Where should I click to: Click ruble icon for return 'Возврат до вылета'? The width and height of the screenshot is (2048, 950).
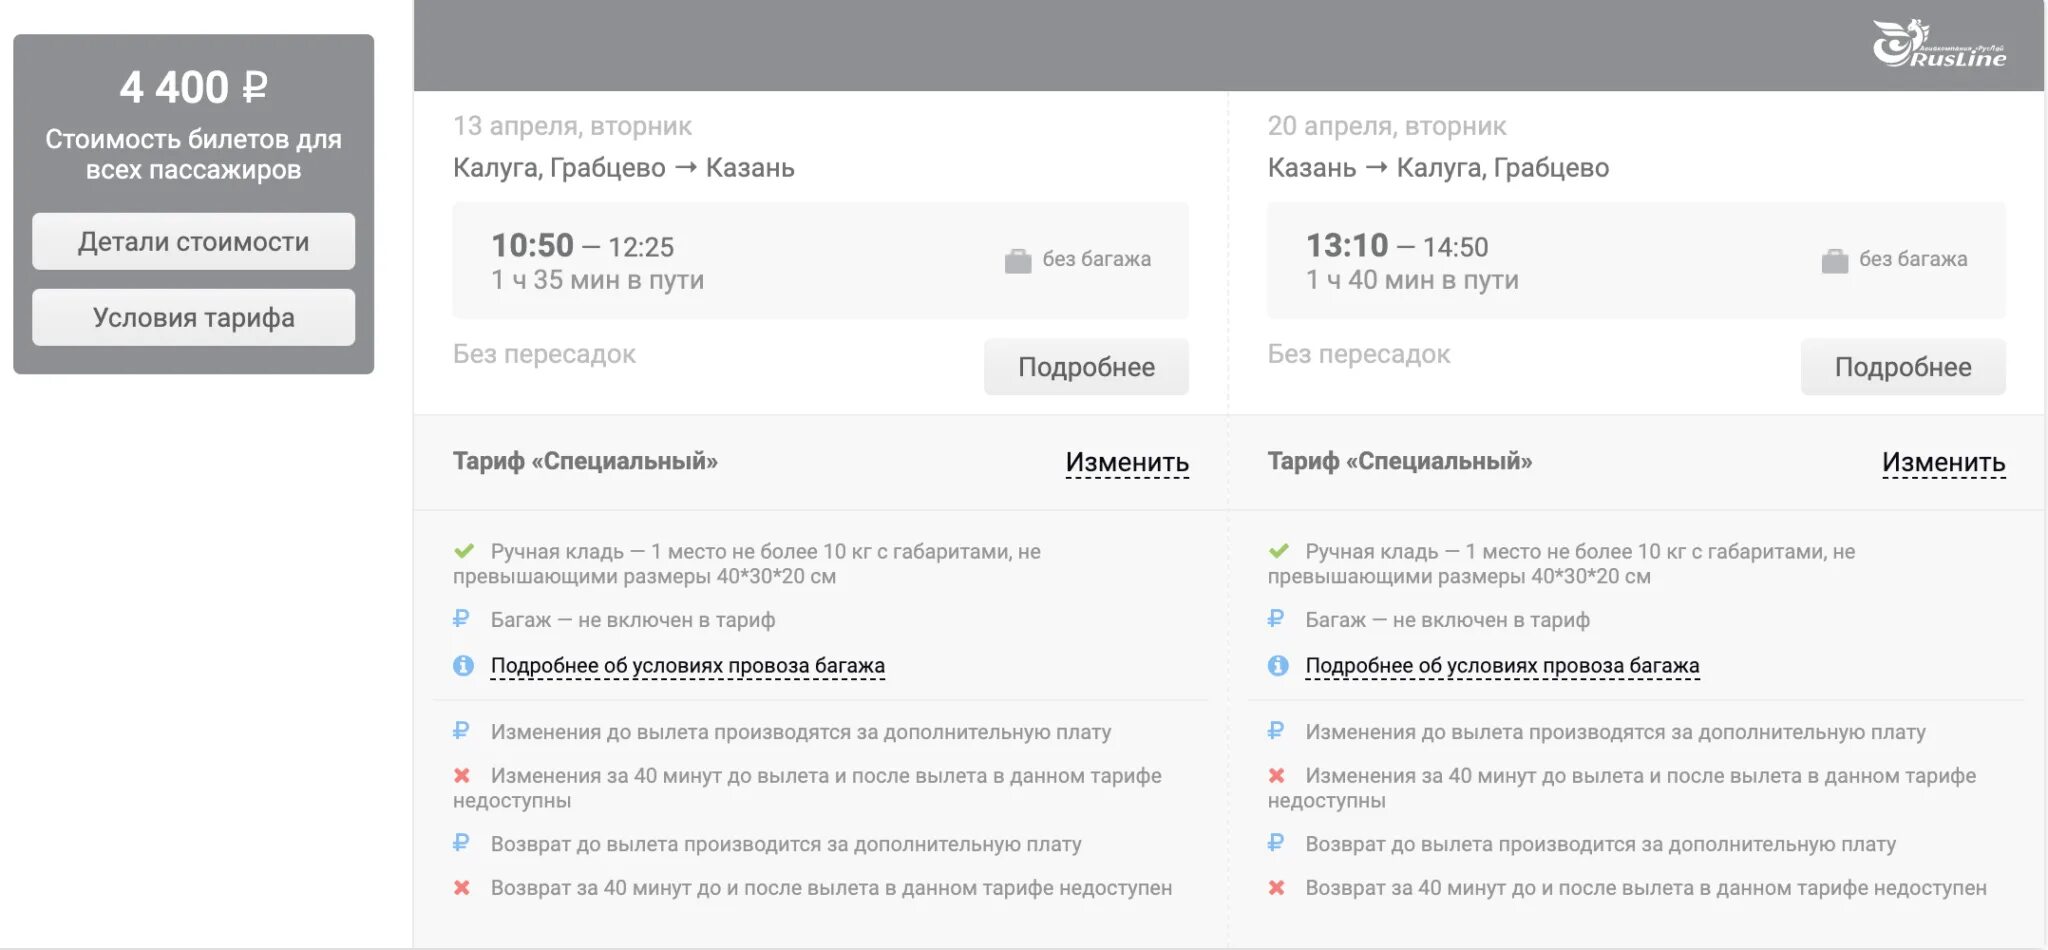[x=1276, y=843]
